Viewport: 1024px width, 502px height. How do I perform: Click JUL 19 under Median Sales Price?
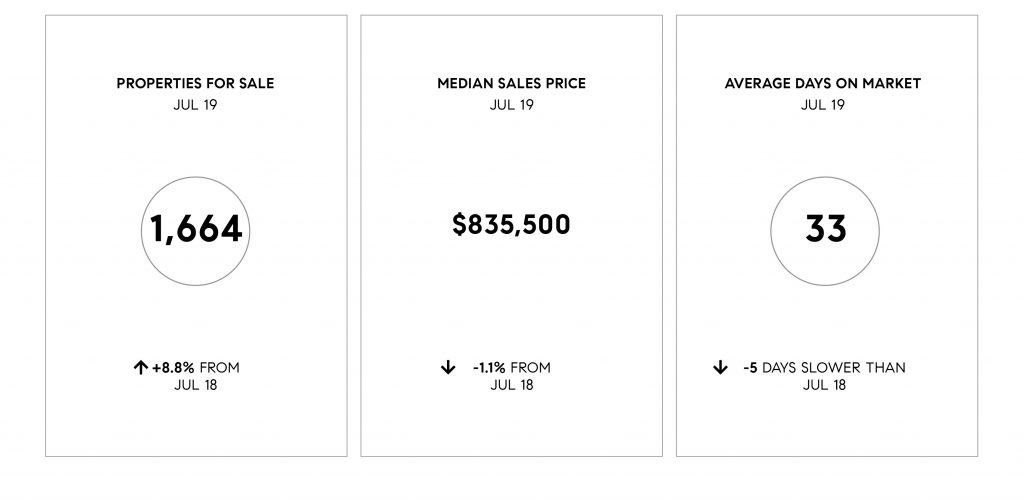[511, 104]
